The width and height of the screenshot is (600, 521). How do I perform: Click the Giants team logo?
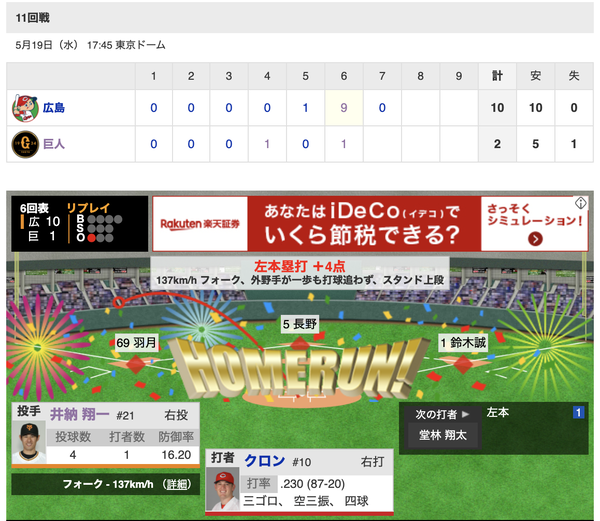coord(25,144)
